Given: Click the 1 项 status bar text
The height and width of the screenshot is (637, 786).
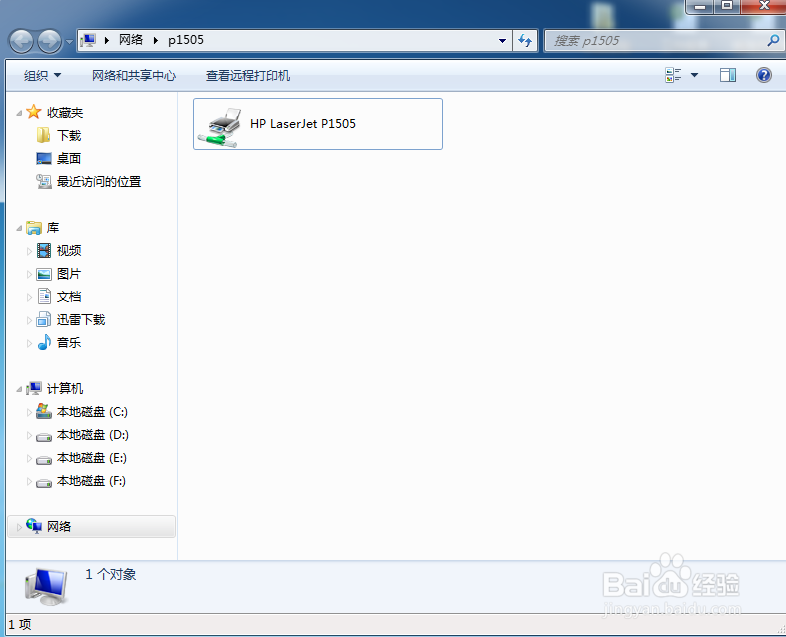Looking at the screenshot, I should pos(20,624).
